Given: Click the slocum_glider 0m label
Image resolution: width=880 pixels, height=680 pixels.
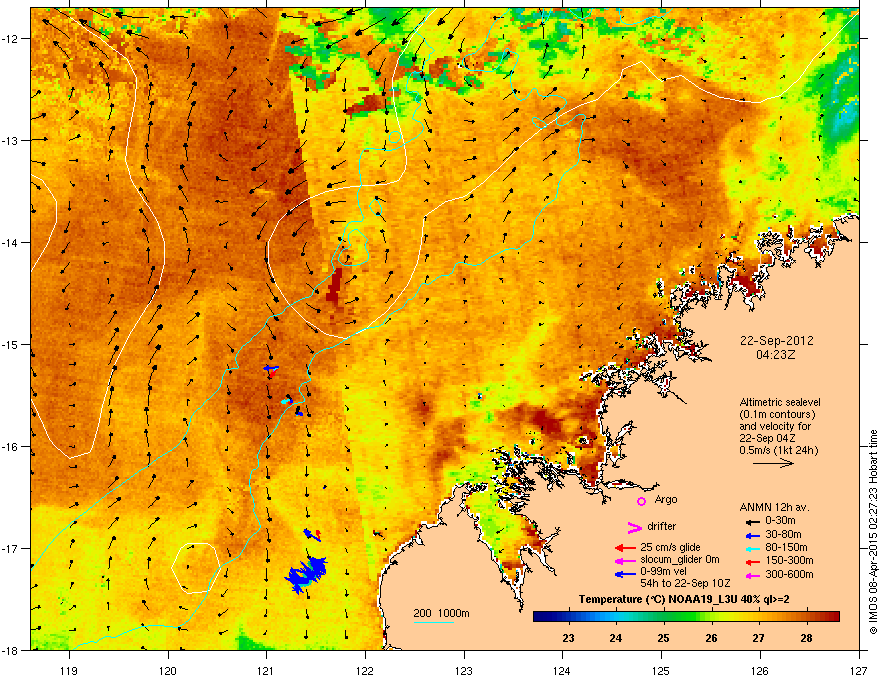Looking at the screenshot, I should pos(680,560).
